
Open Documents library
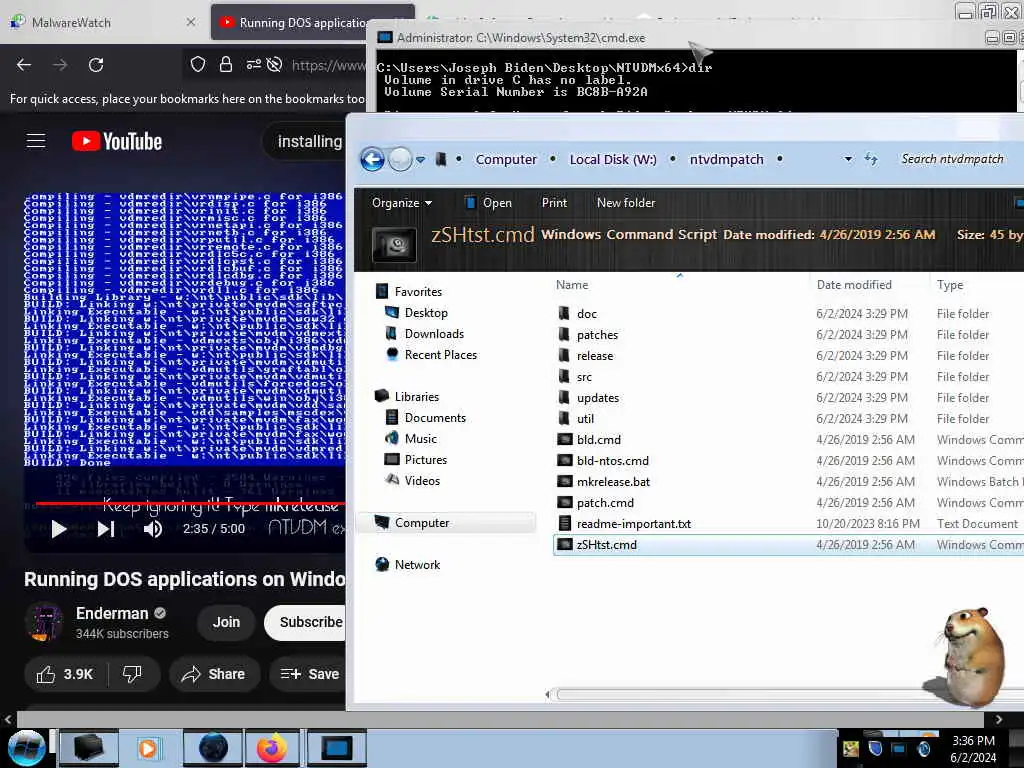click(435, 417)
